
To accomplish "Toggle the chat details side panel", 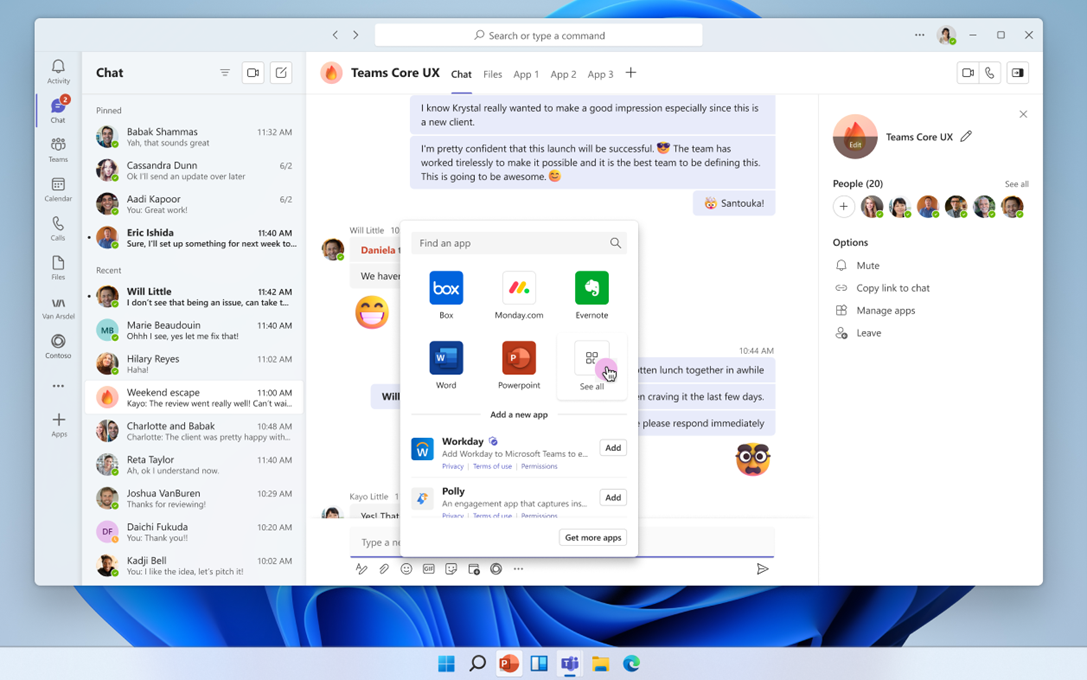I will tap(1018, 73).
